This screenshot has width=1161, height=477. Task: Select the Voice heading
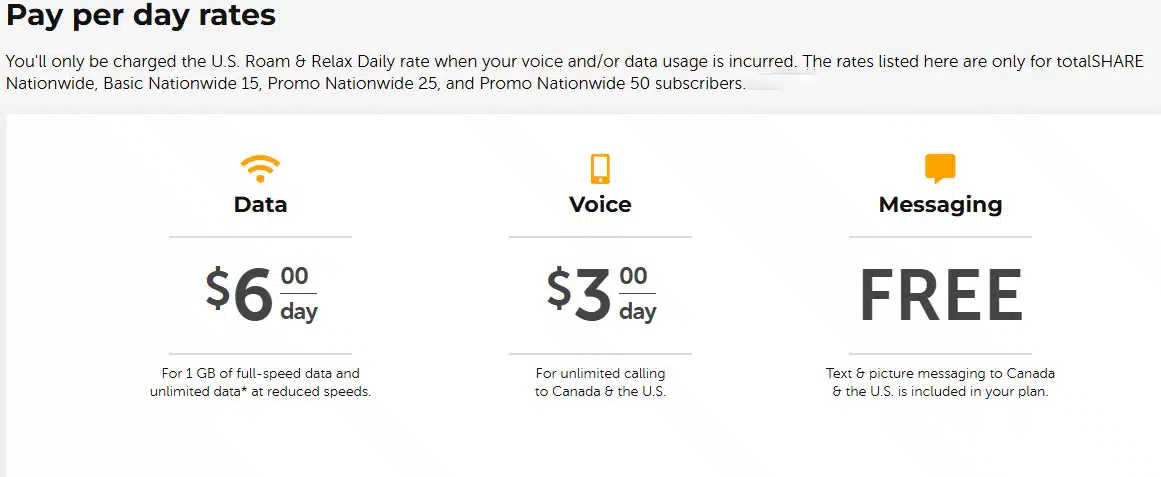tap(600, 204)
